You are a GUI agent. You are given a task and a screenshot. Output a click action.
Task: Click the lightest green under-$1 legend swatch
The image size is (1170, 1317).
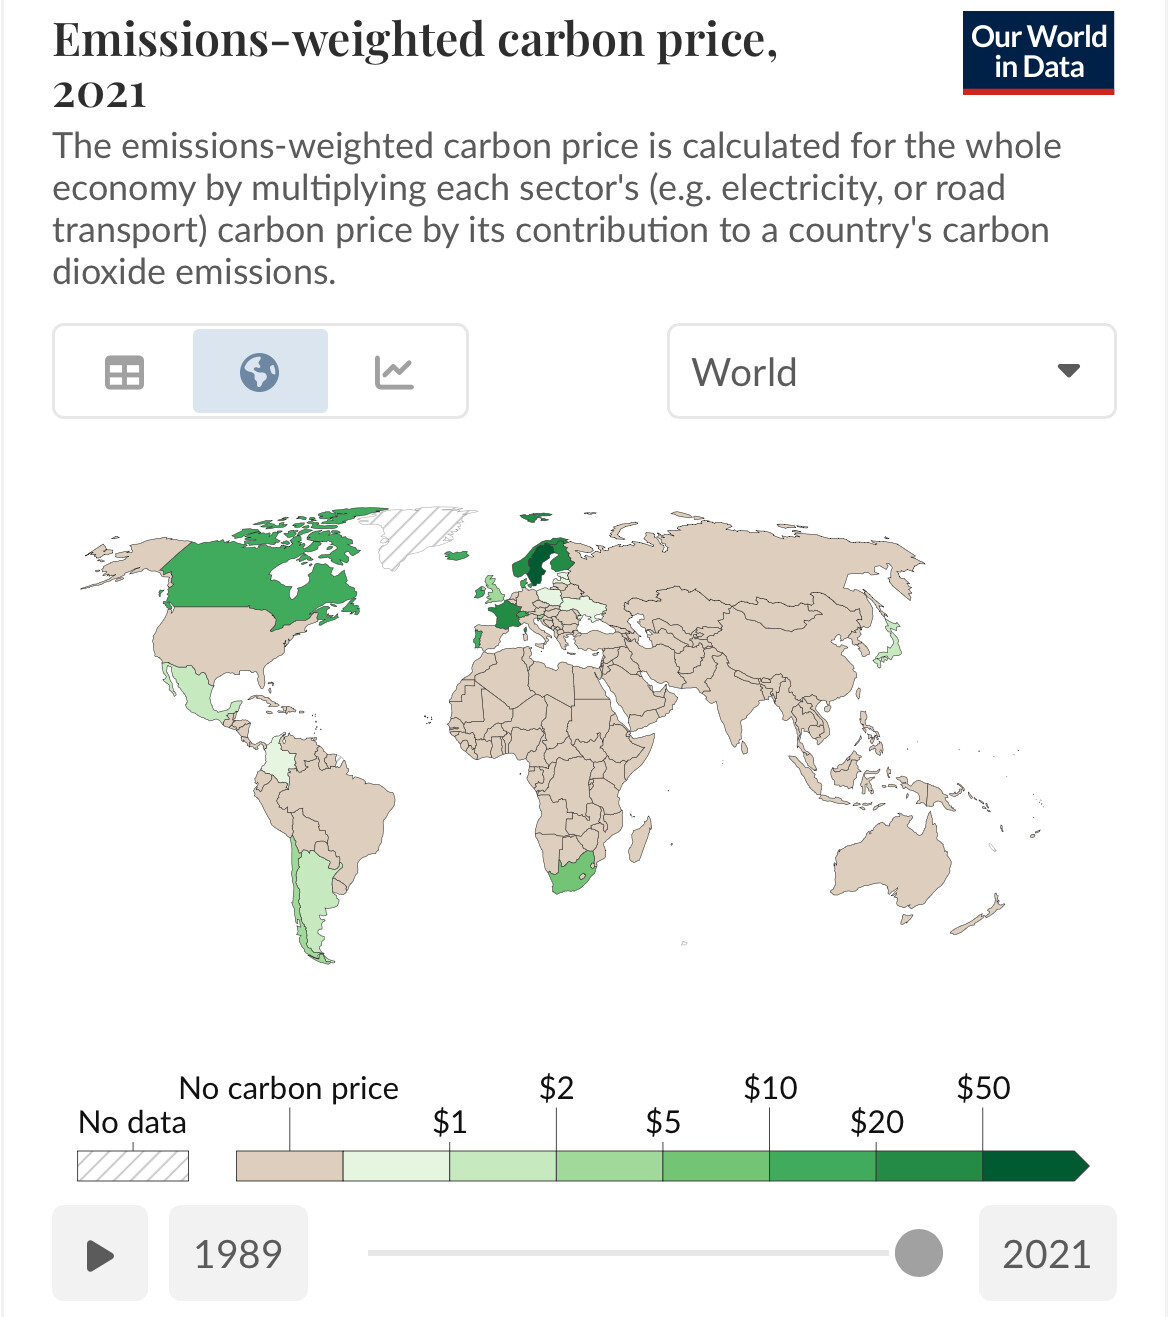pyautogui.click(x=396, y=1166)
